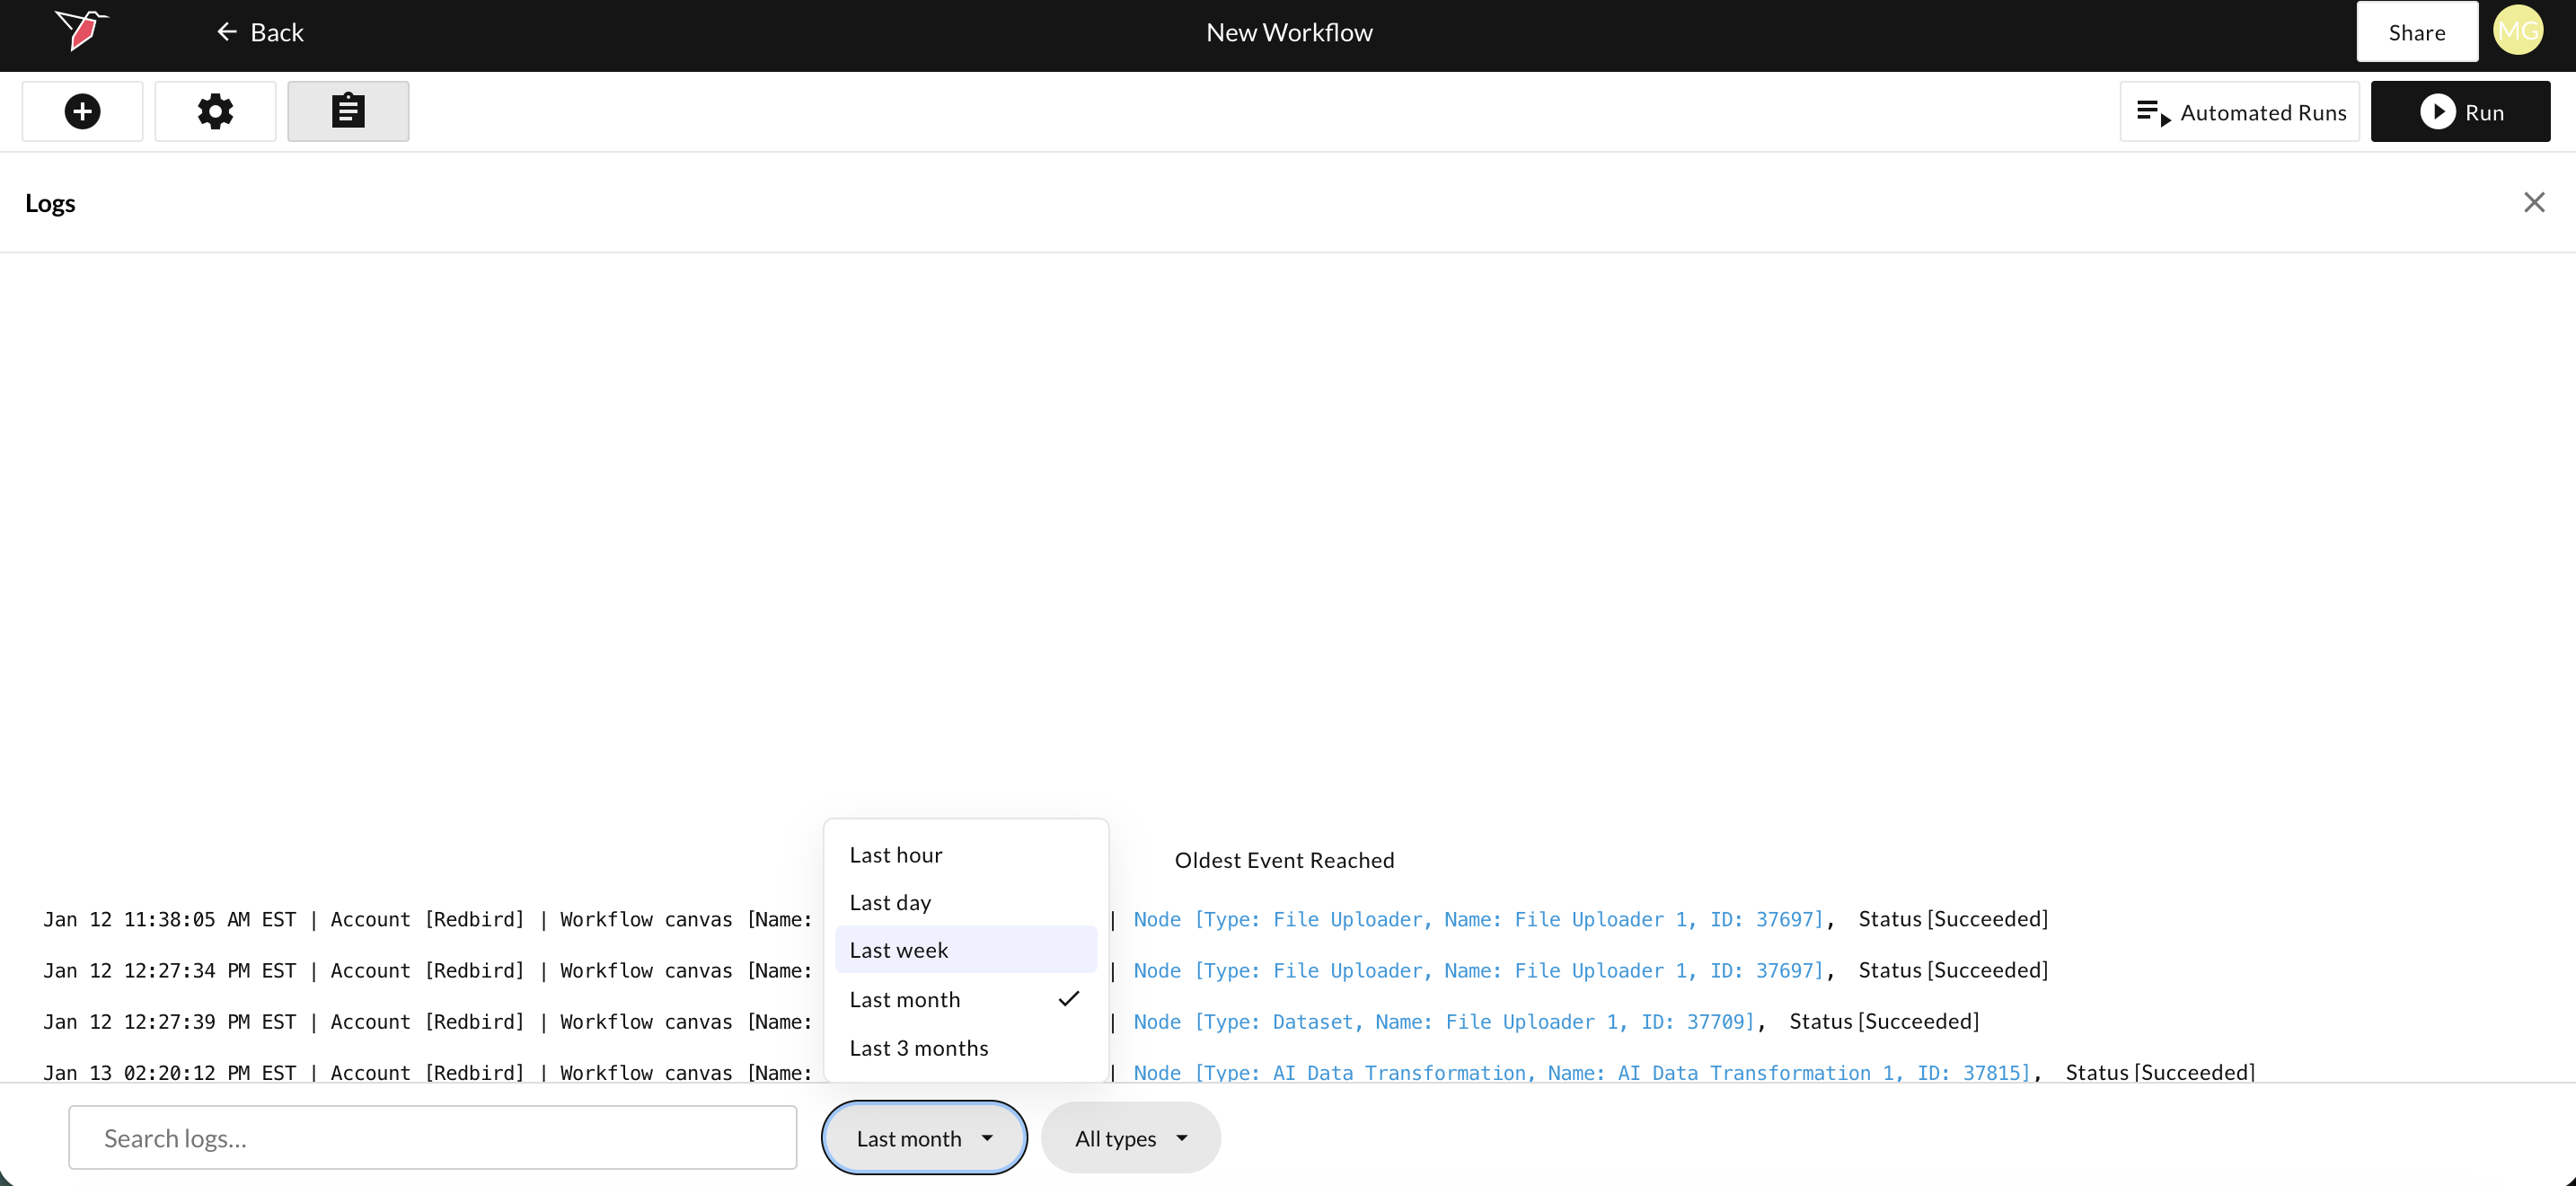Viewport: 2576px width, 1186px height.
Task: Select Last day time range
Action: (x=890, y=903)
